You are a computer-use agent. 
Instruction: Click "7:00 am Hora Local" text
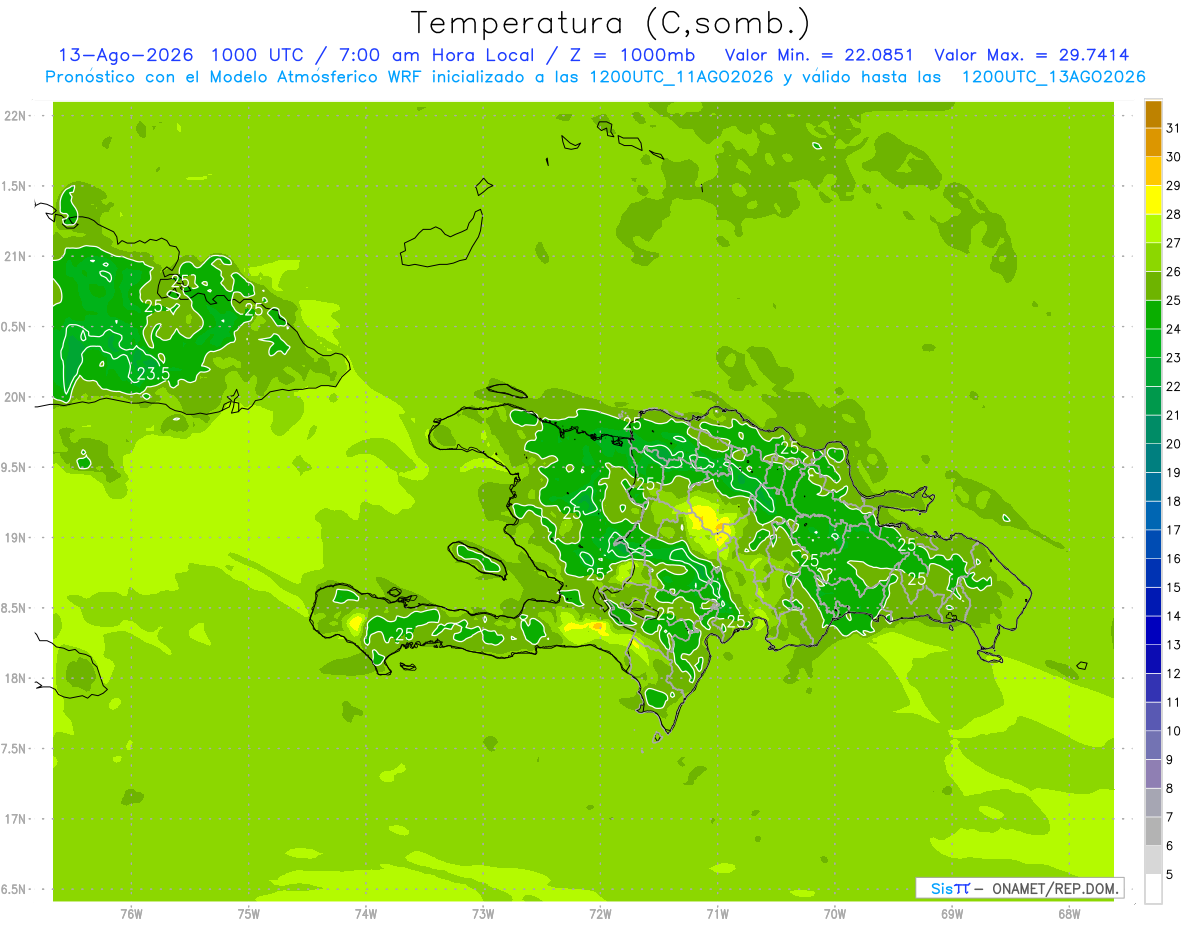tap(435, 55)
